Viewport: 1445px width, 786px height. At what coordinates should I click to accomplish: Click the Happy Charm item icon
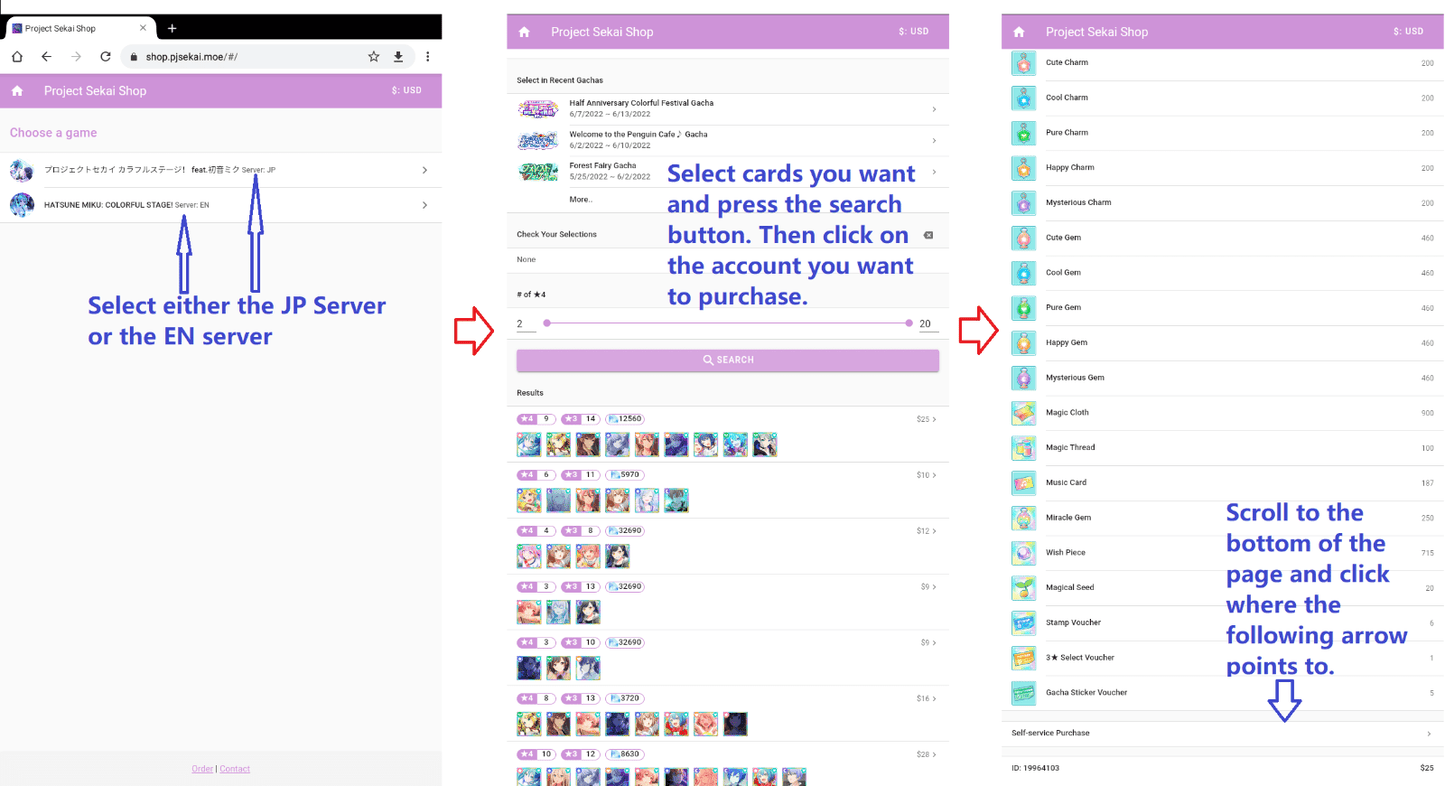(x=1024, y=168)
